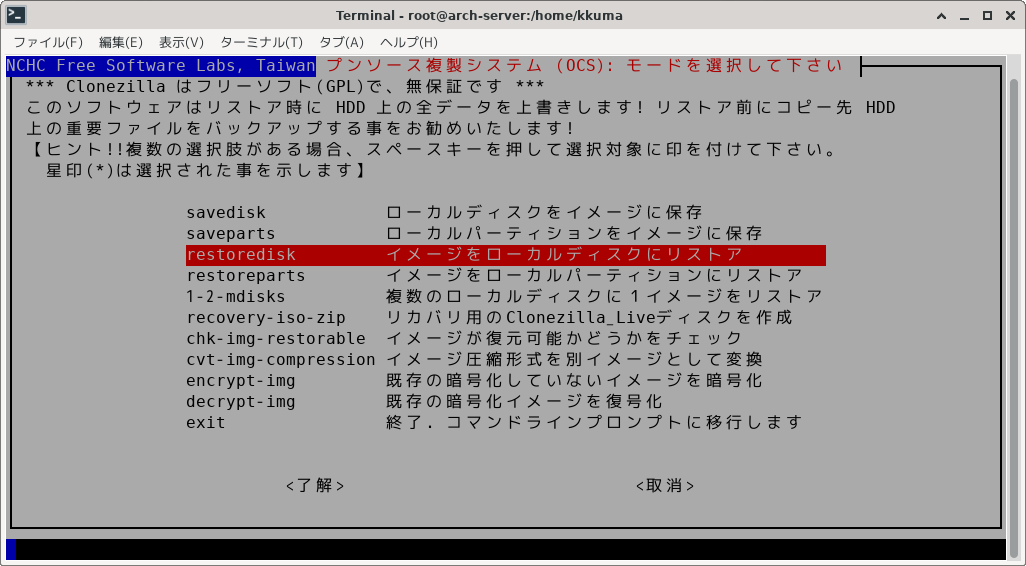Choose chk-img-restorable option
This screenshot has width=1026, height=566.
pyautogui.click(x=276, y=339)
